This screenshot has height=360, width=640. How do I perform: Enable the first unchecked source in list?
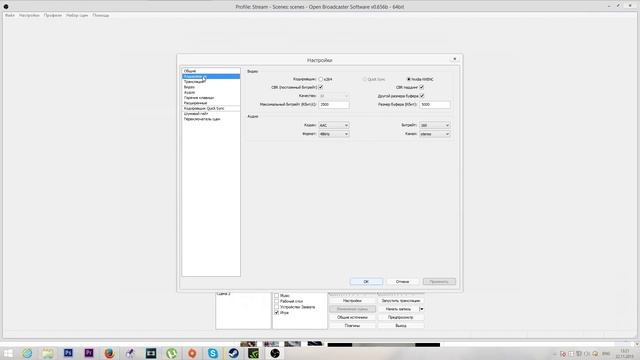pyautogui.click(x=277, y=296)
